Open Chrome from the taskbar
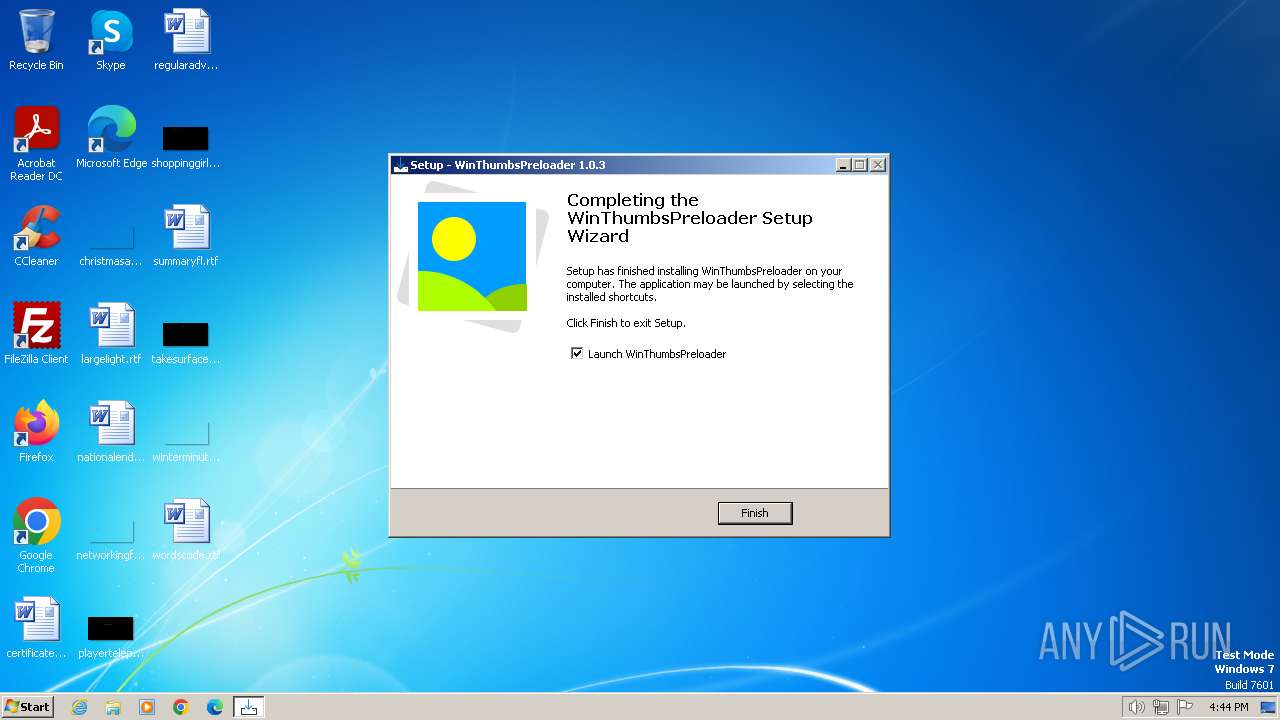The height and width of the screenshot is (720, 1280). [181, 707]
